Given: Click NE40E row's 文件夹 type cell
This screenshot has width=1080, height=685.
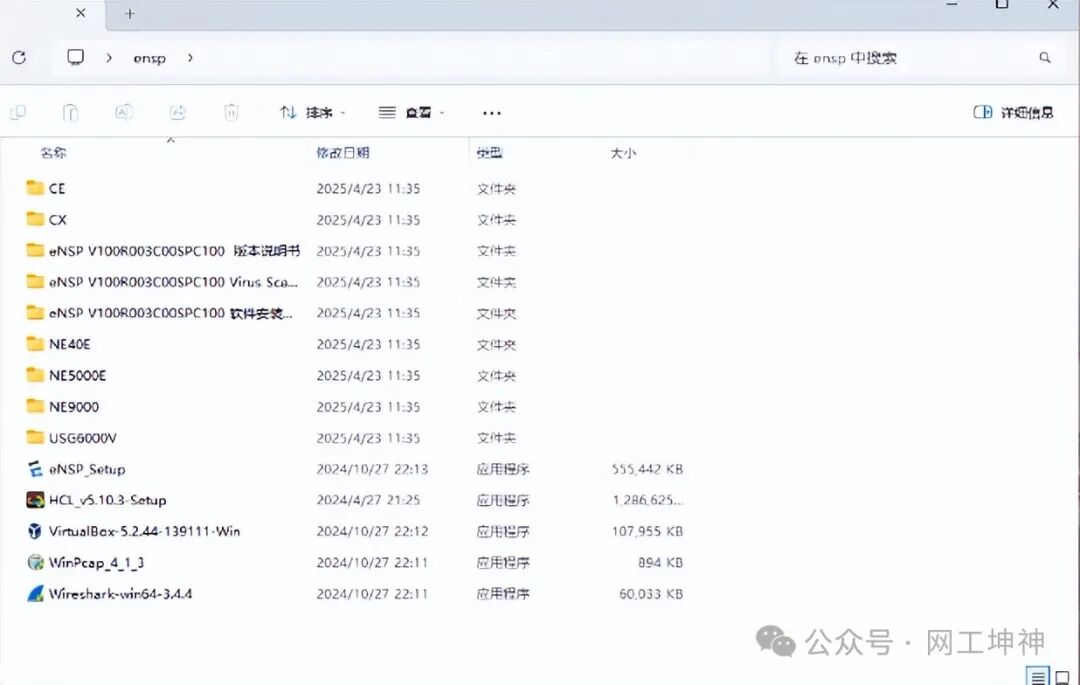Looking at the screenshot, I should tap(496, 344).
